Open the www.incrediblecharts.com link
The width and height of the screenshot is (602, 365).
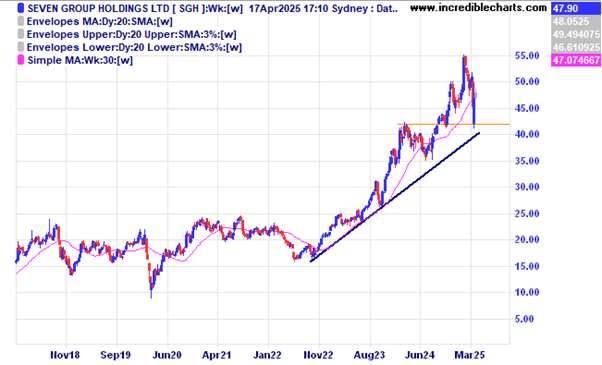pos(478,8)
